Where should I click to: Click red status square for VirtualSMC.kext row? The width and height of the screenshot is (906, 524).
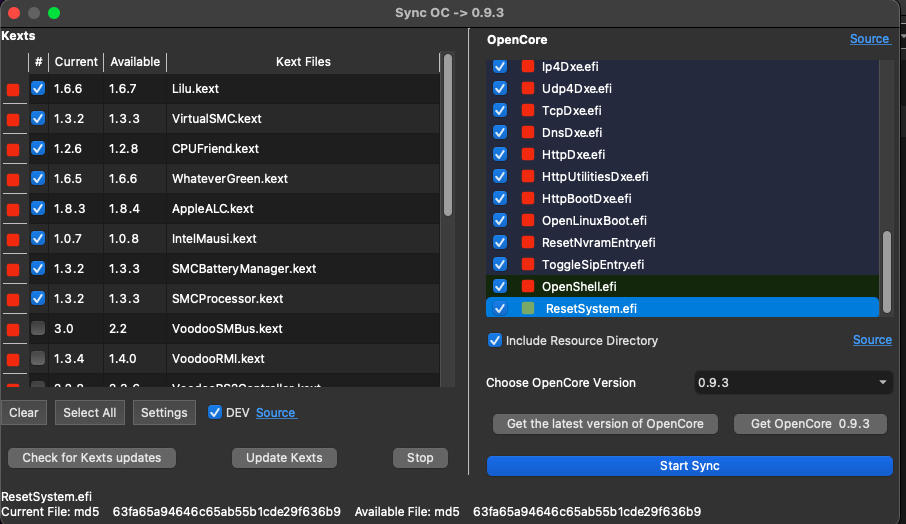pyautogui.click(x=13, y=120)
